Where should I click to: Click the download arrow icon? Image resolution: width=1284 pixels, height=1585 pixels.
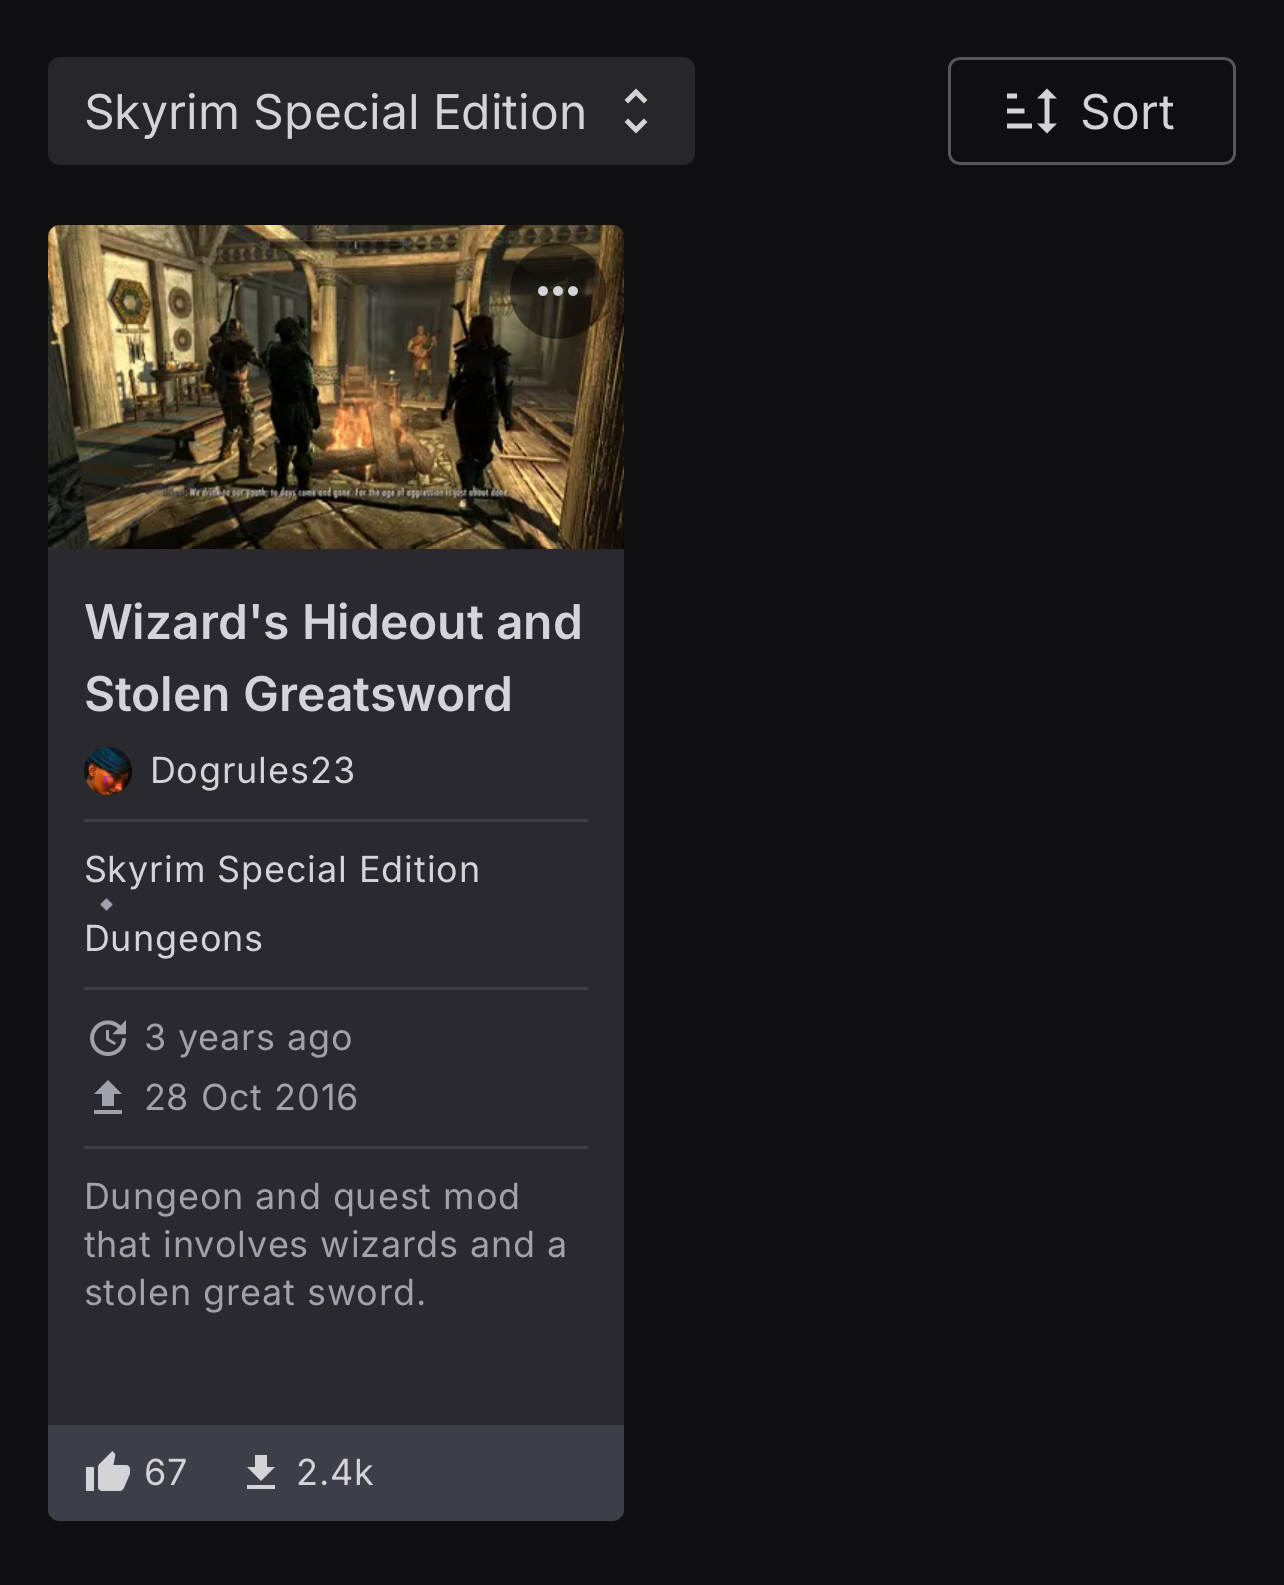pyautogui.click(x=261, y=1472)
